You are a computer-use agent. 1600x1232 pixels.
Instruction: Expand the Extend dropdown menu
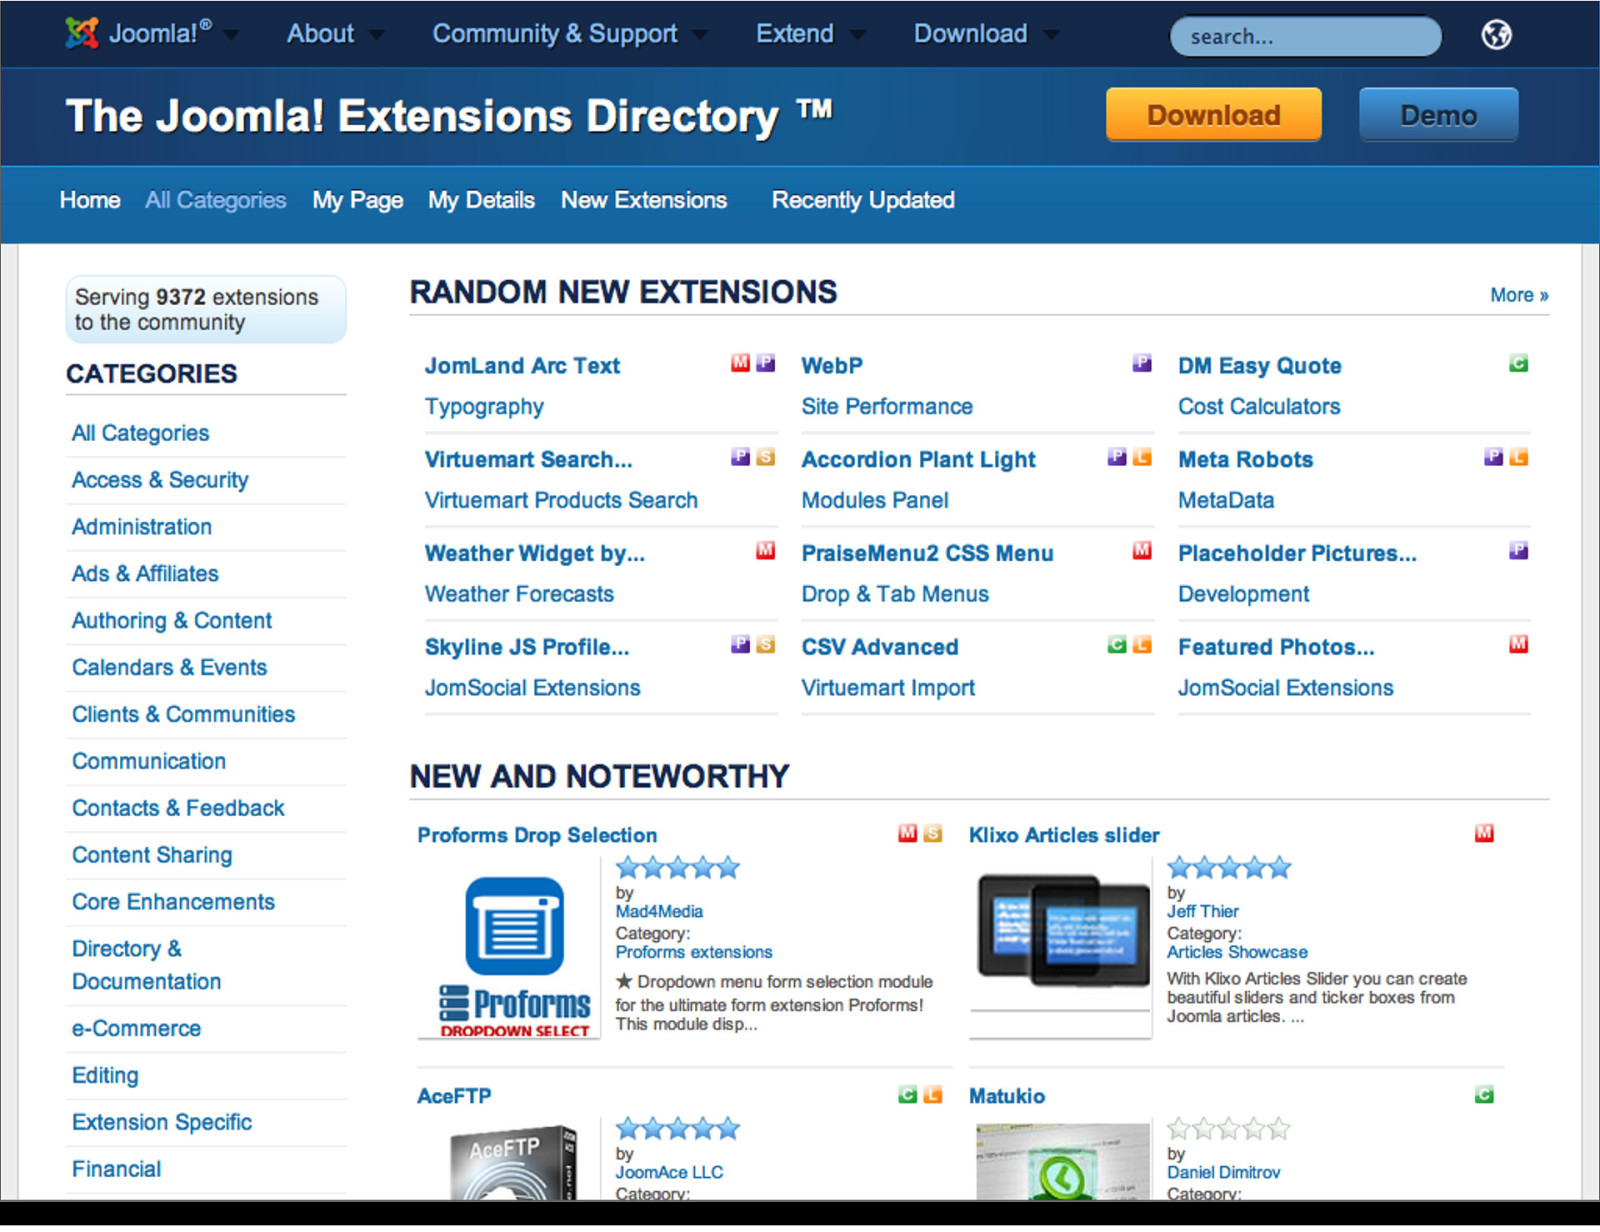pyautogui.click(x=857, y=35)
